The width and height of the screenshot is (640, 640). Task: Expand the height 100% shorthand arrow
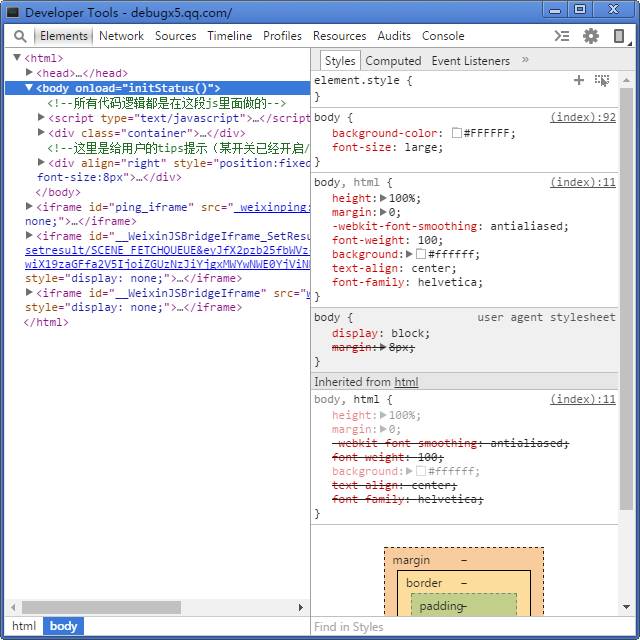383,198
